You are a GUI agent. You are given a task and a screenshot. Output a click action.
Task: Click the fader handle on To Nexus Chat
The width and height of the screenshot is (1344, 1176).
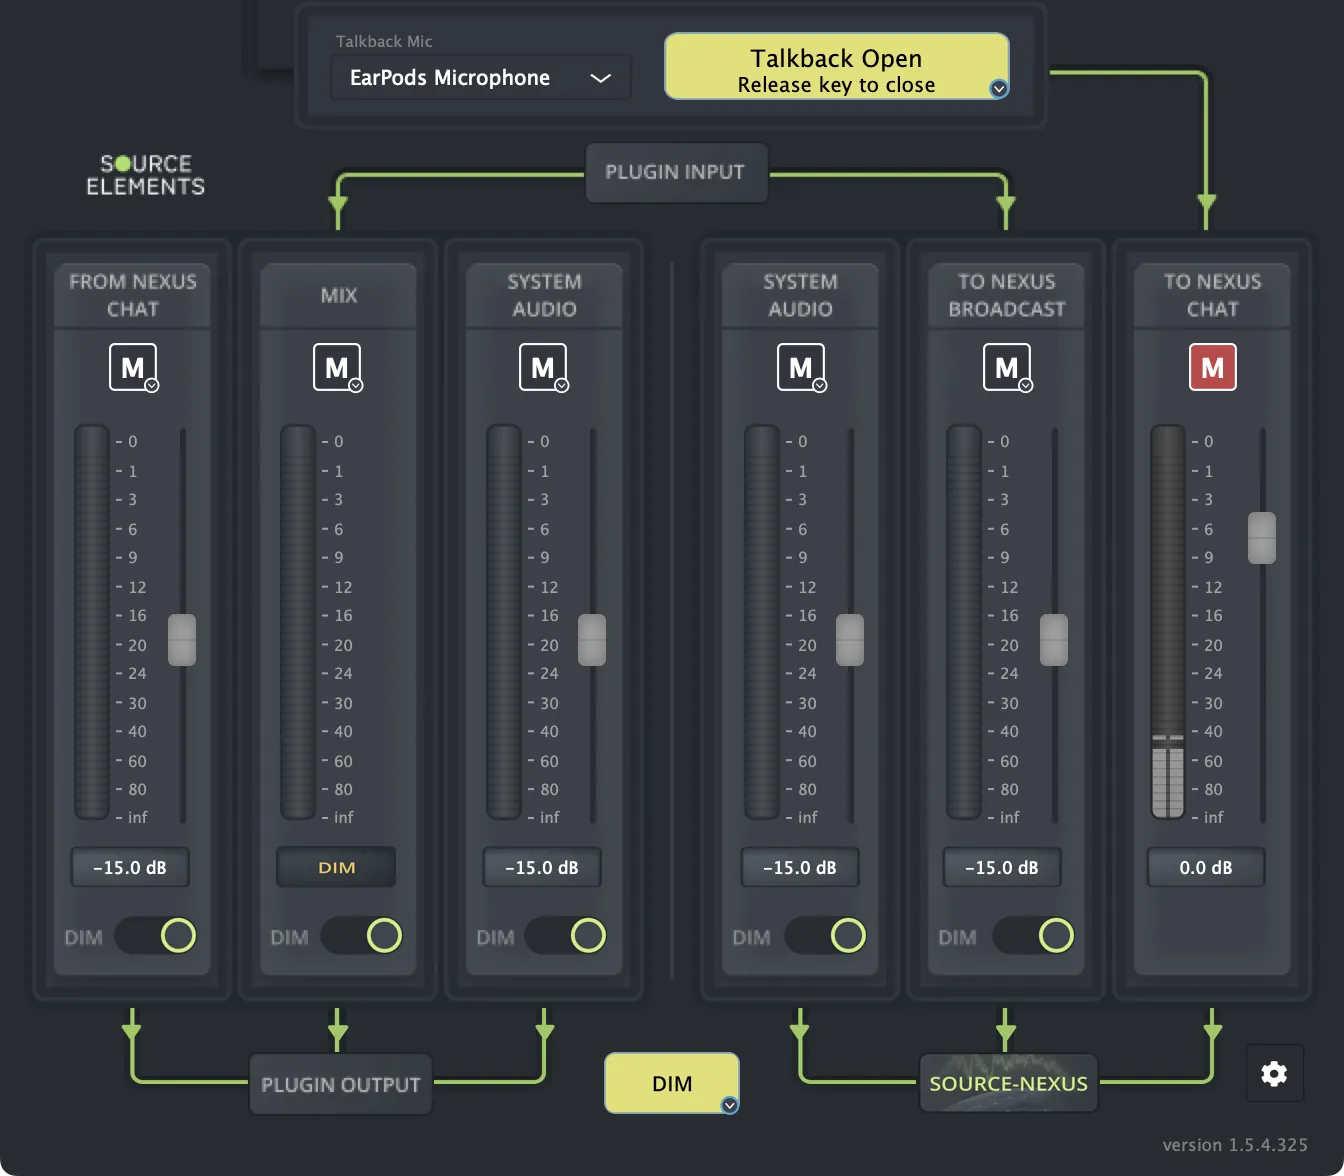1262,538
